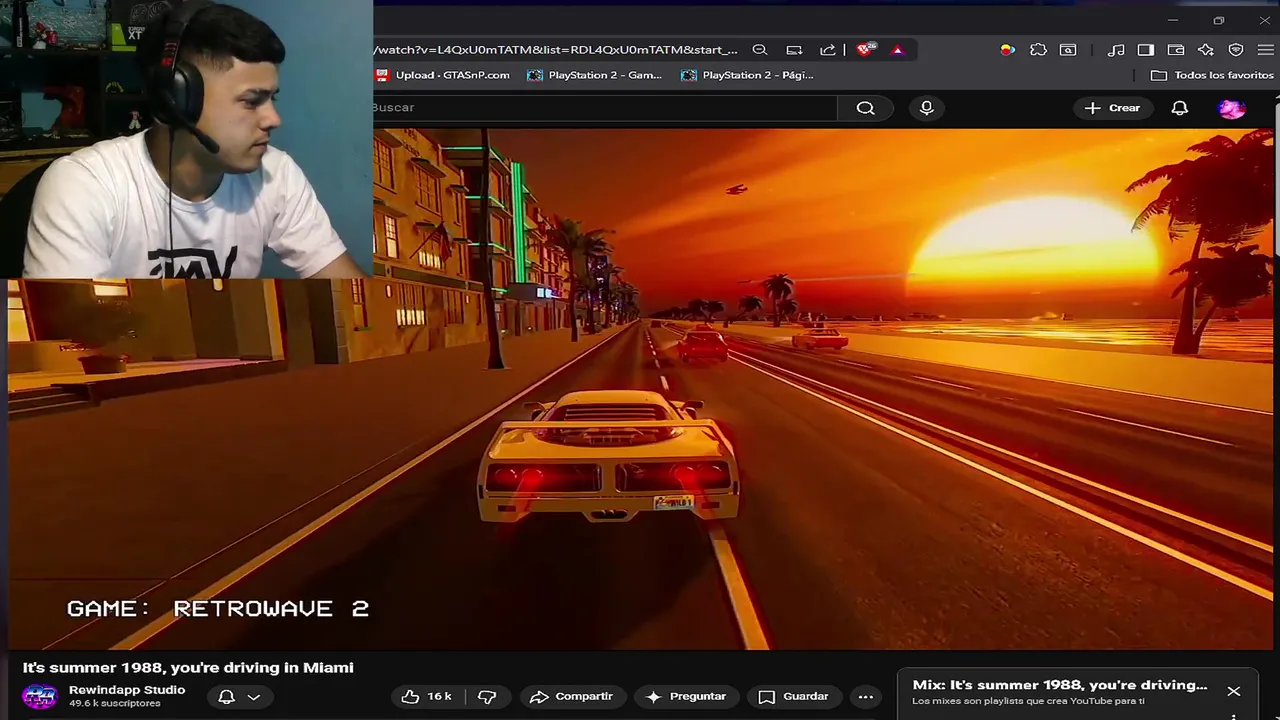The height and width of the screenshot is (720, 1280).
Task: Click the video player to pause
Action: click(640, 390)
